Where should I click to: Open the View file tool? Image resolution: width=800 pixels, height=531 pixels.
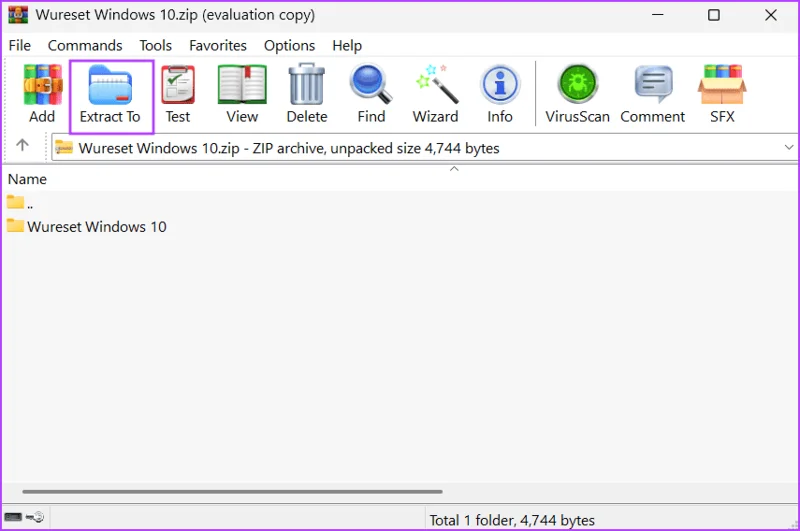coord(242,94)
